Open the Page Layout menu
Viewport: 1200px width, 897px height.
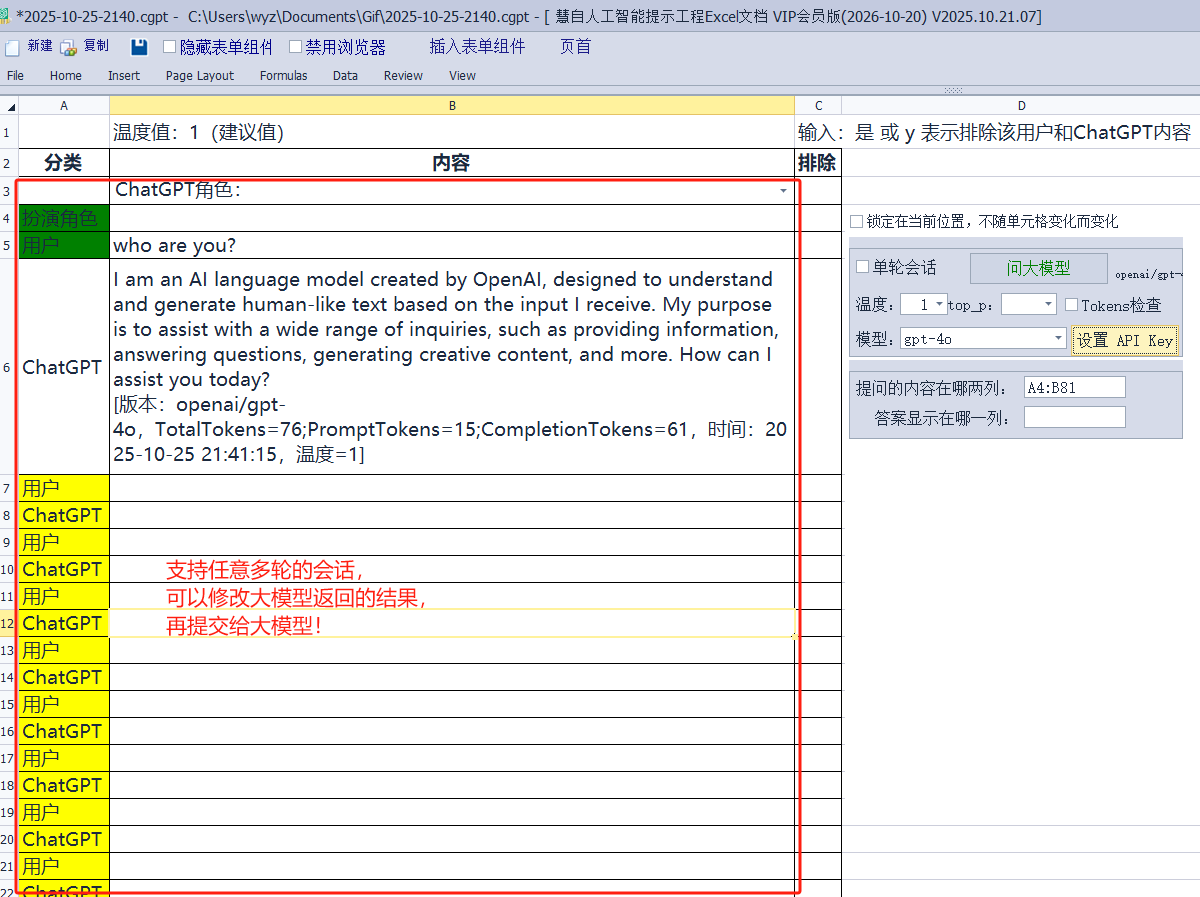[x=200, y=76]
